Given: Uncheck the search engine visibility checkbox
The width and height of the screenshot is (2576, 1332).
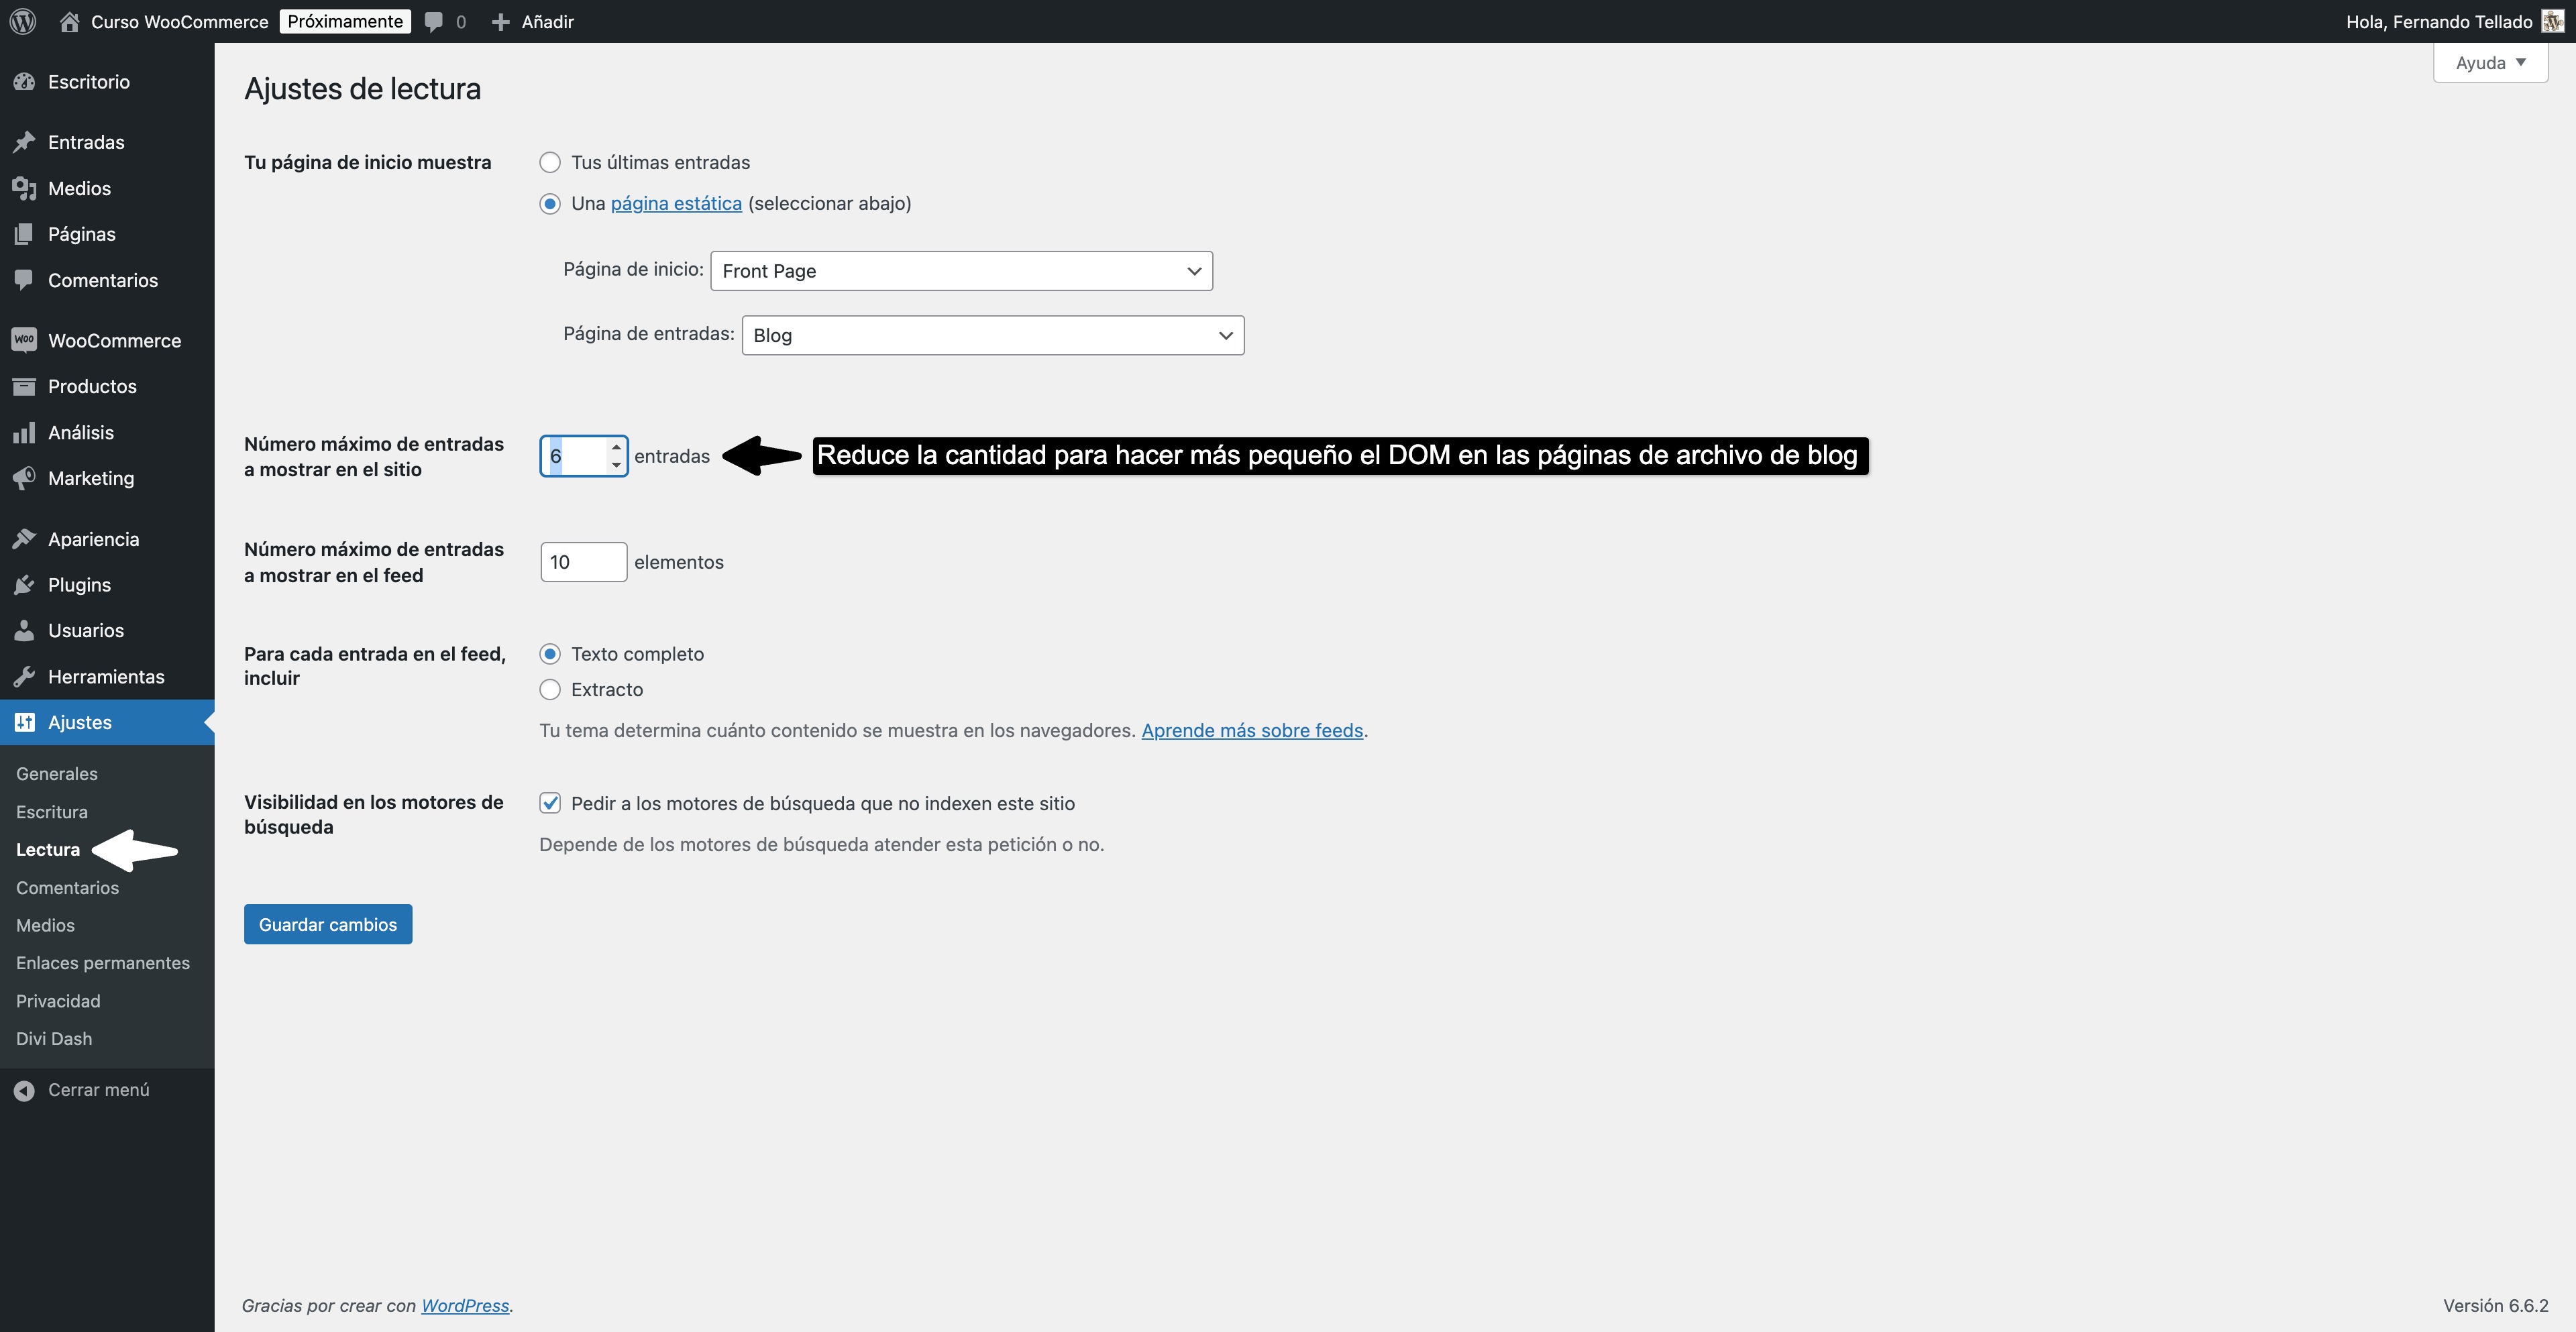Looking at the screenshot, I should point(550,803).
